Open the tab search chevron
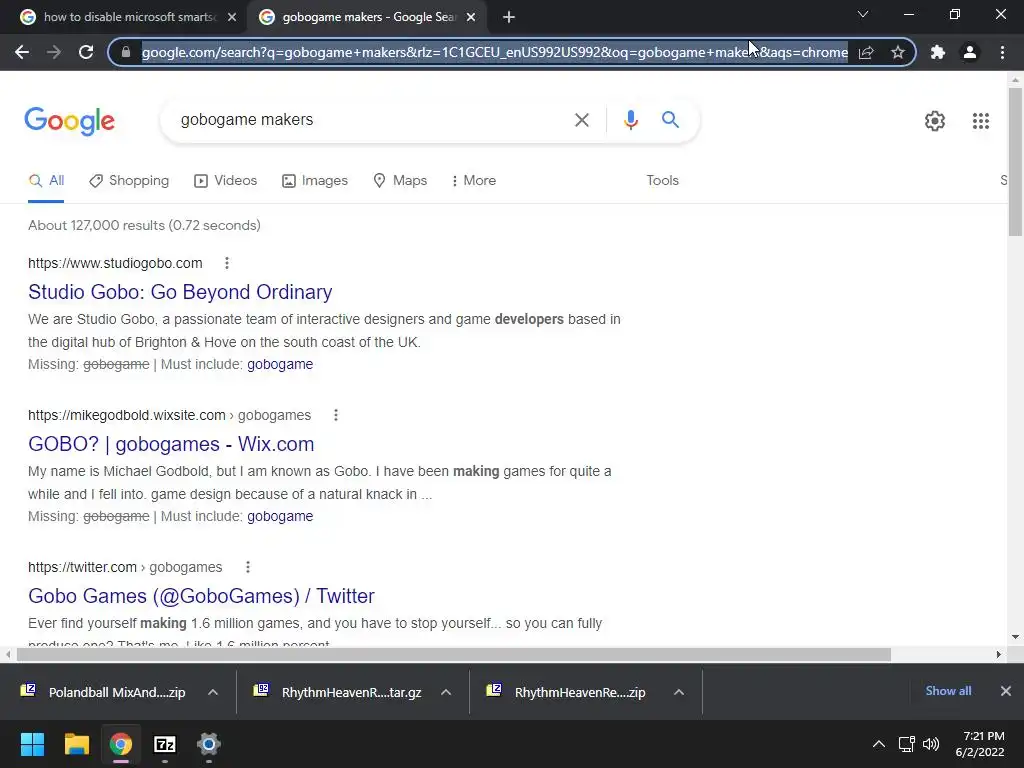This screenshot has width=1024, height=768. 863,14
